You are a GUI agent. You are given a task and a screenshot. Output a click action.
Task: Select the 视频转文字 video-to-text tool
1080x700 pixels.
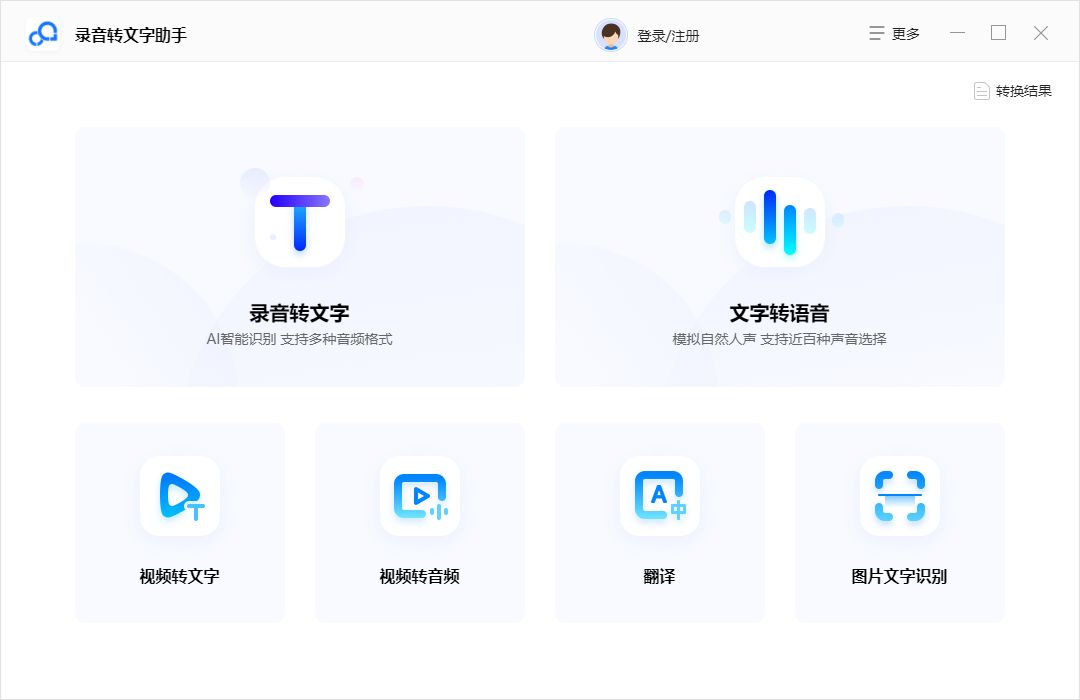pyautogui.click(x=179, y=522)
